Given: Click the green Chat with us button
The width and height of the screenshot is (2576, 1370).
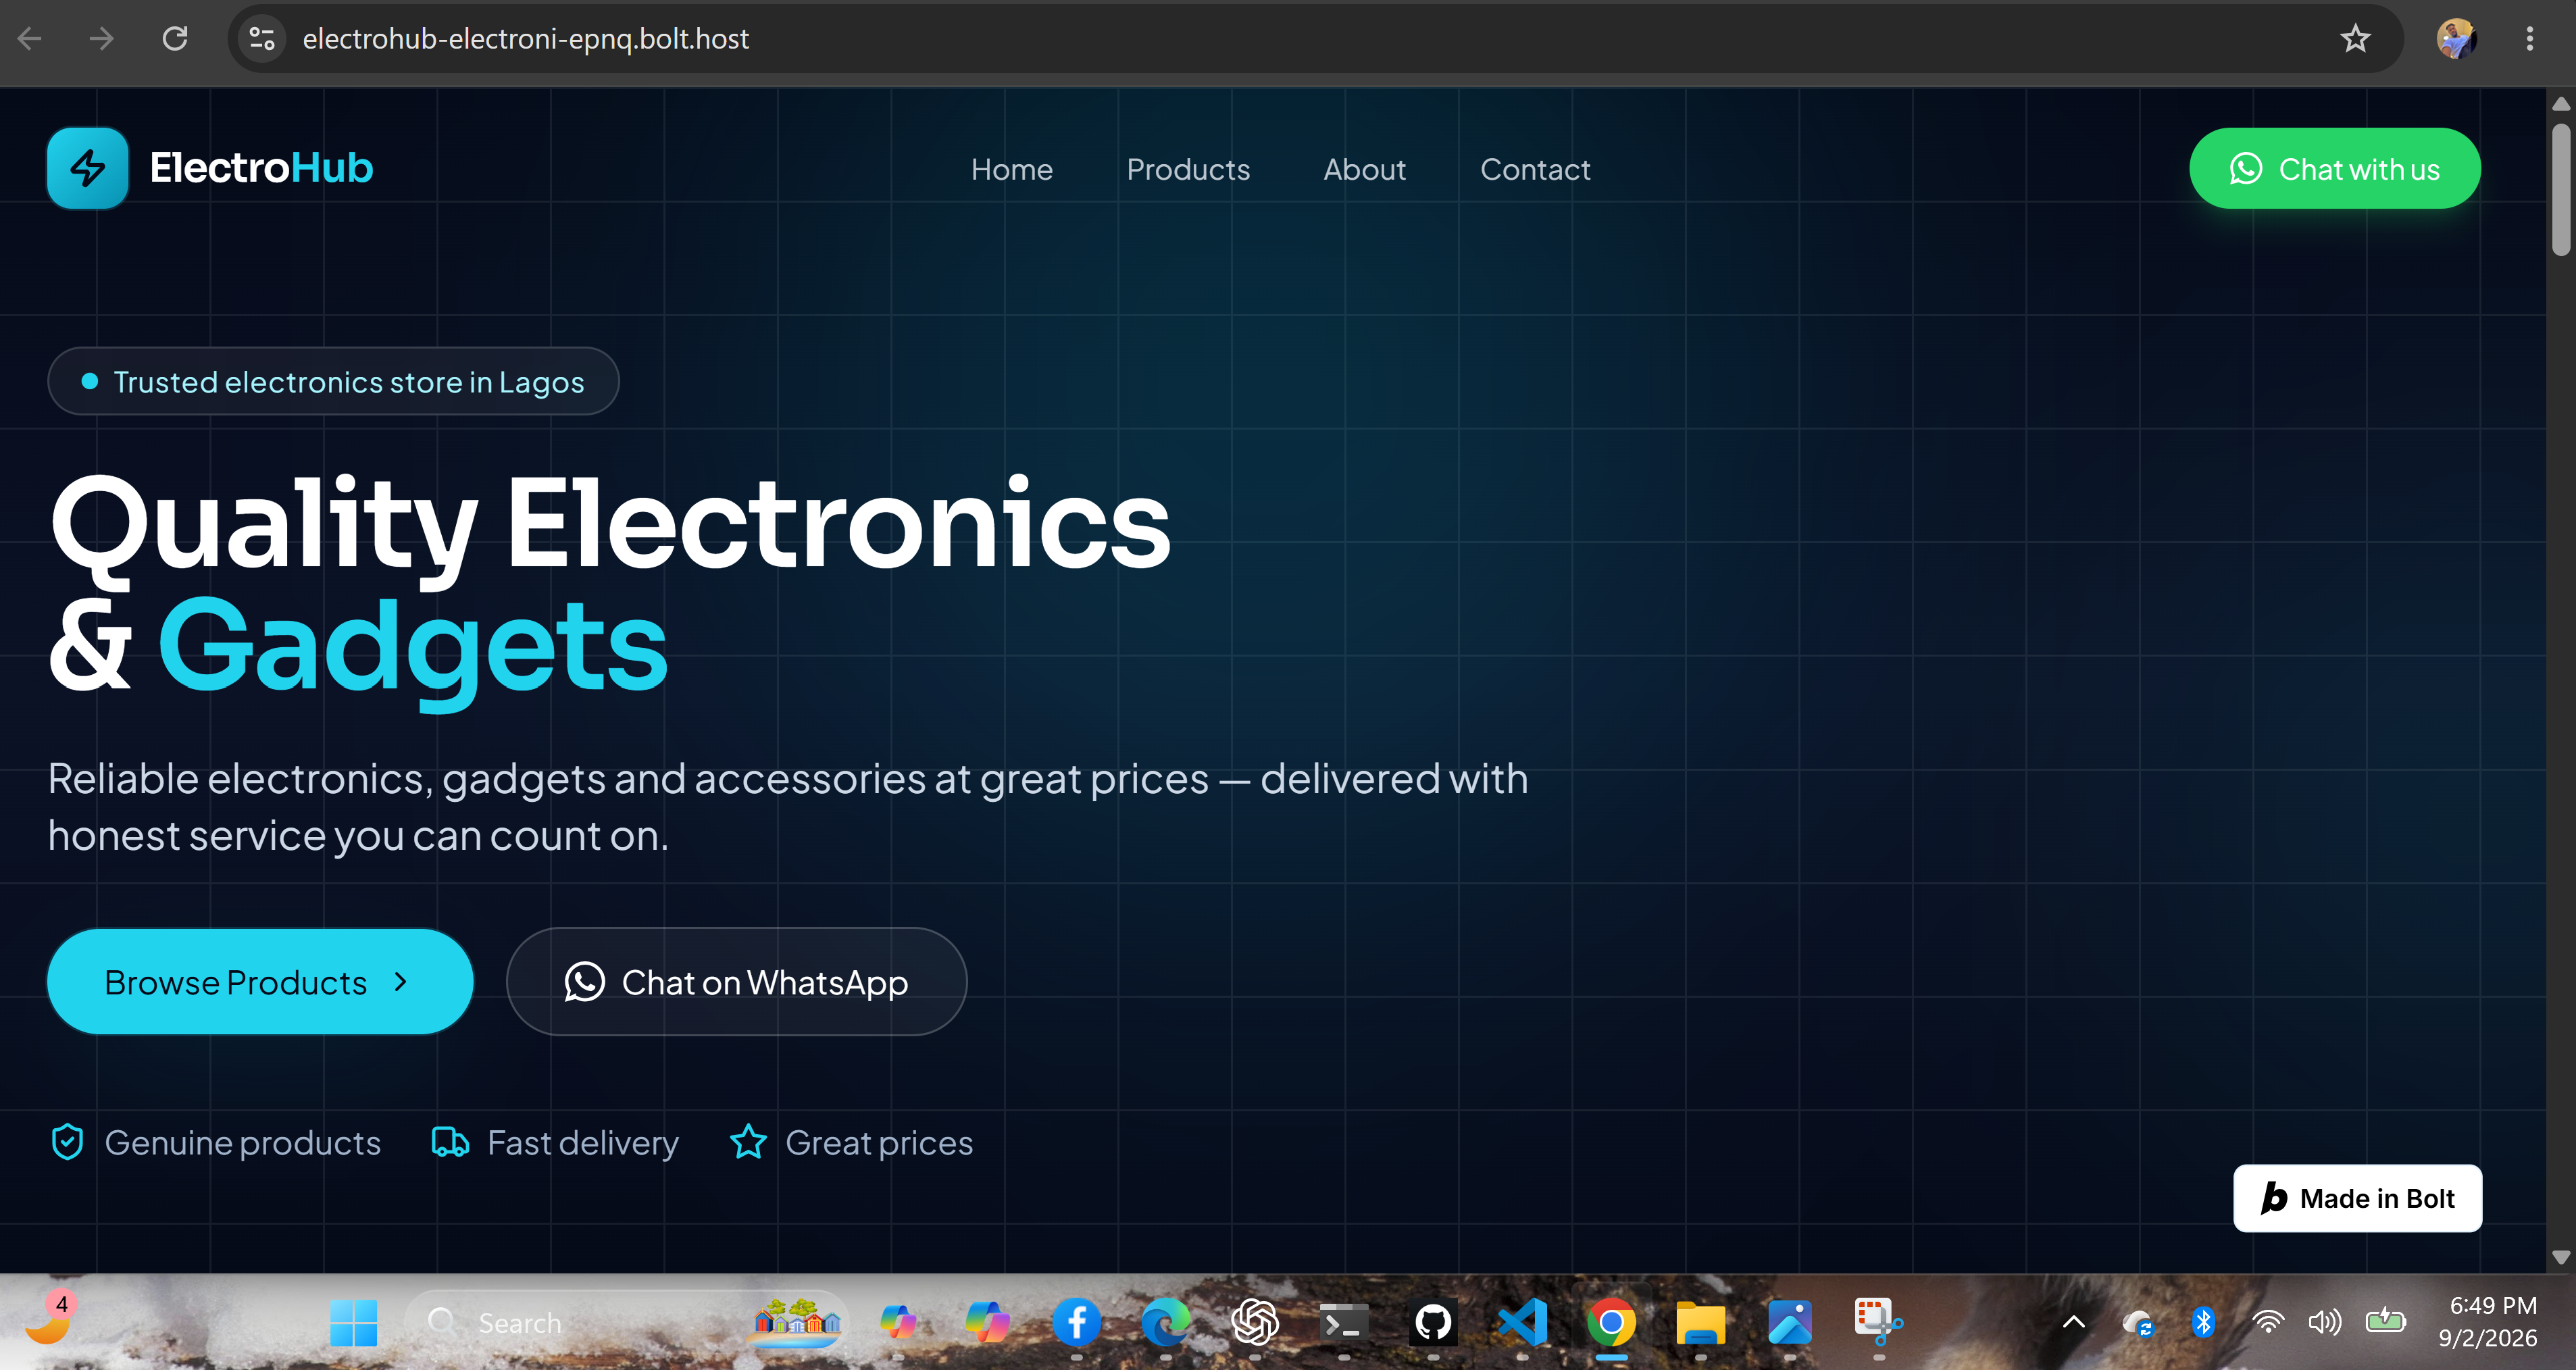Looking at the screenshot, I should pyautogui.click(x=2334, y=168).
